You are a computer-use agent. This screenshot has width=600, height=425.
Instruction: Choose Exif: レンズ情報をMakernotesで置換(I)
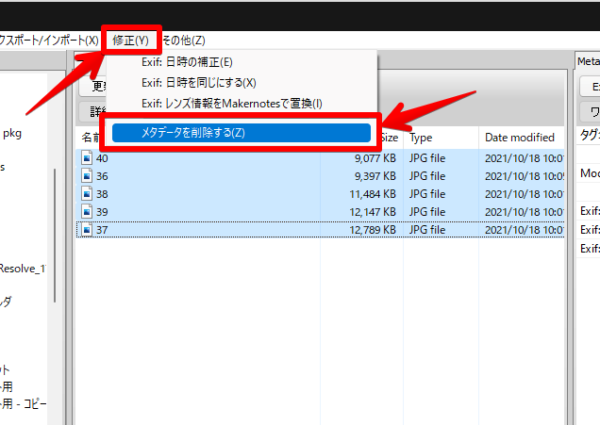[231, 103]
